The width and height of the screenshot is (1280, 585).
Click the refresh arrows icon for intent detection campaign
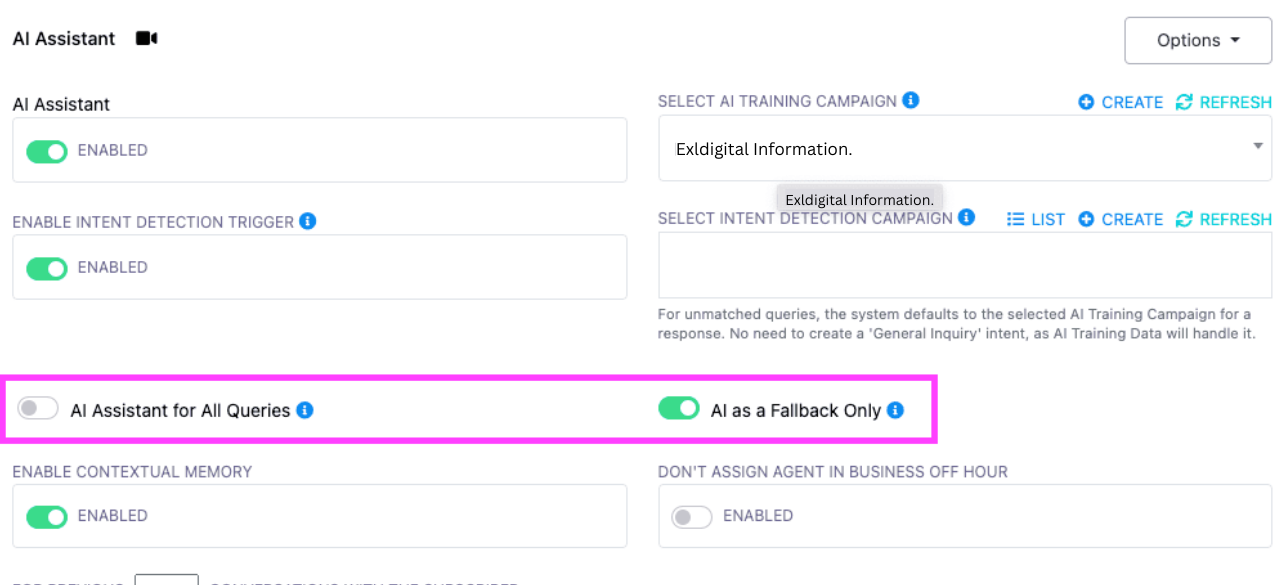(1184, 219)
